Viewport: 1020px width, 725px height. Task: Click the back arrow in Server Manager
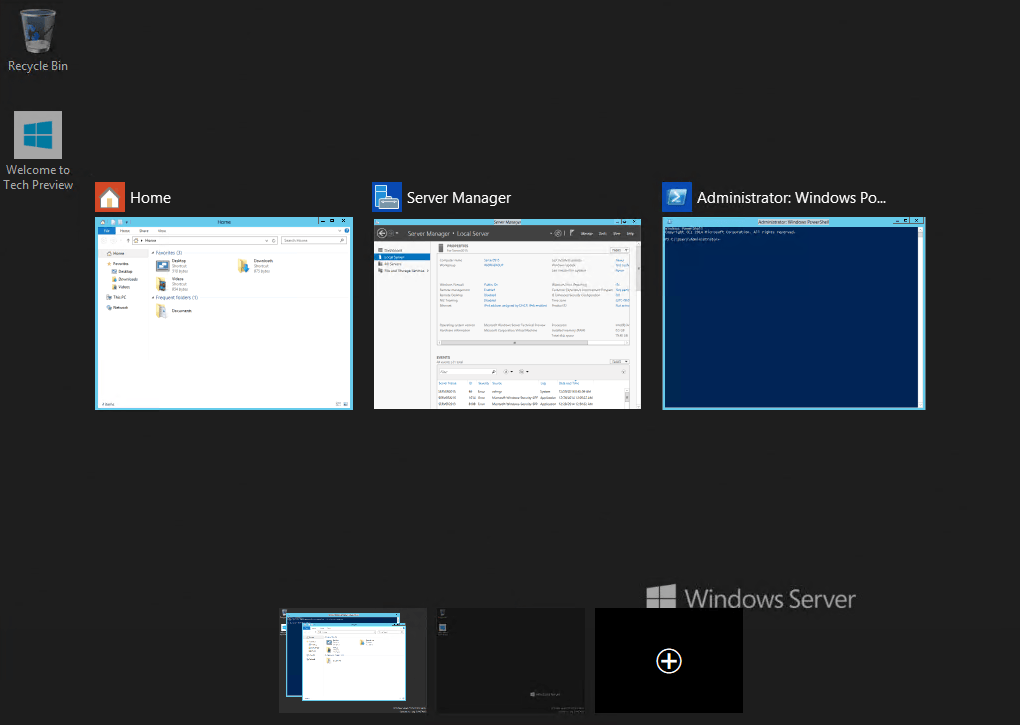coord(381,233)
